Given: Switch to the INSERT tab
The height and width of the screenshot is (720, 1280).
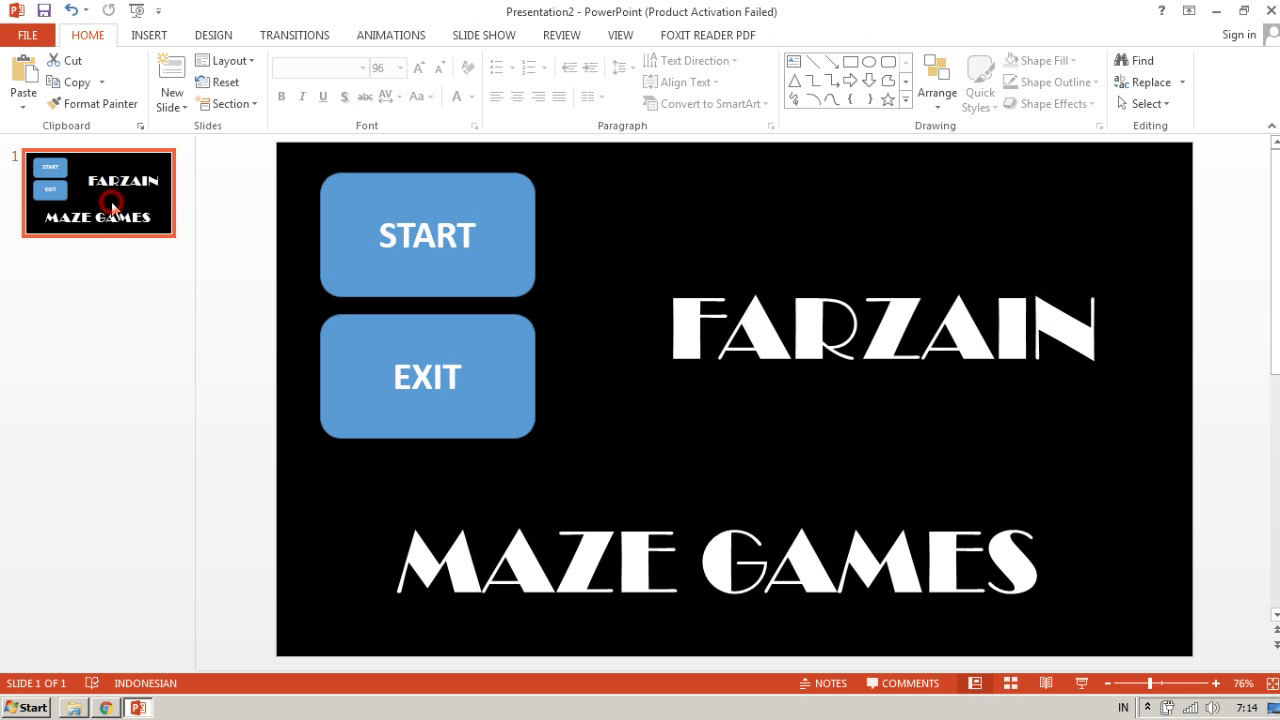Looking at the screenshot, I should (x=149, y=35).
